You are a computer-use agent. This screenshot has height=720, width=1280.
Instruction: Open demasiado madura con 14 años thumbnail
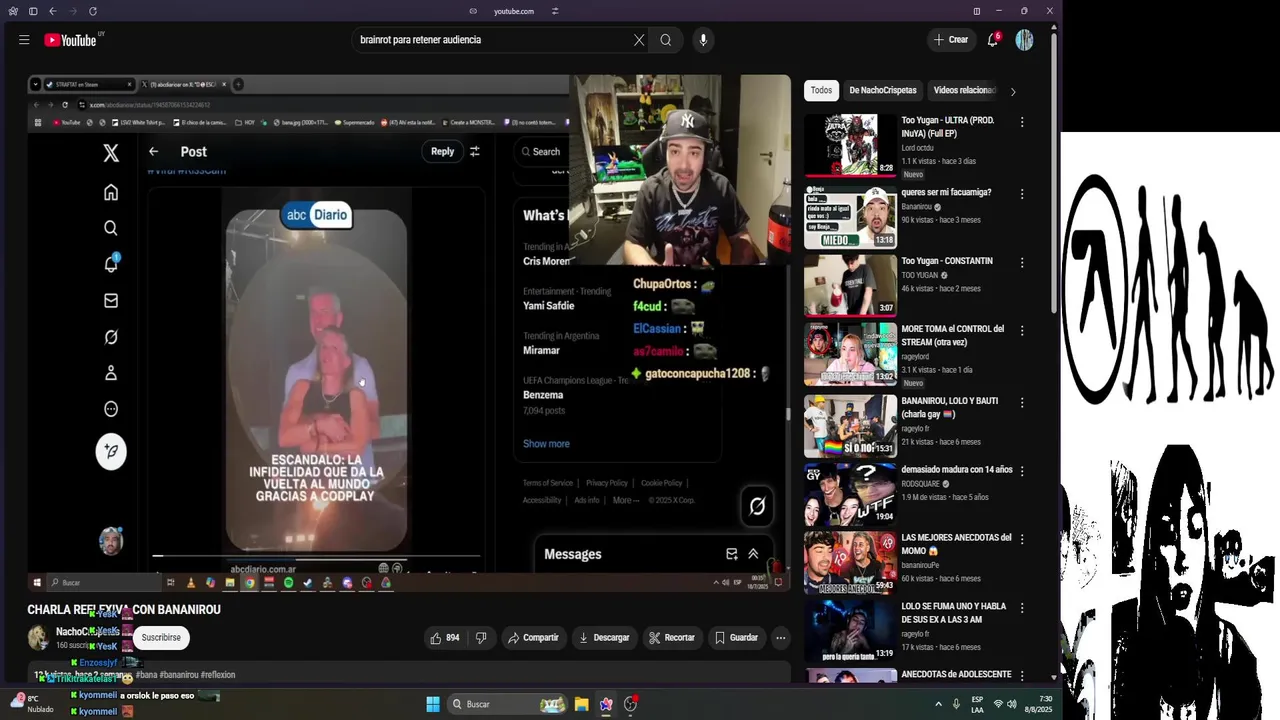pos(850,494)
